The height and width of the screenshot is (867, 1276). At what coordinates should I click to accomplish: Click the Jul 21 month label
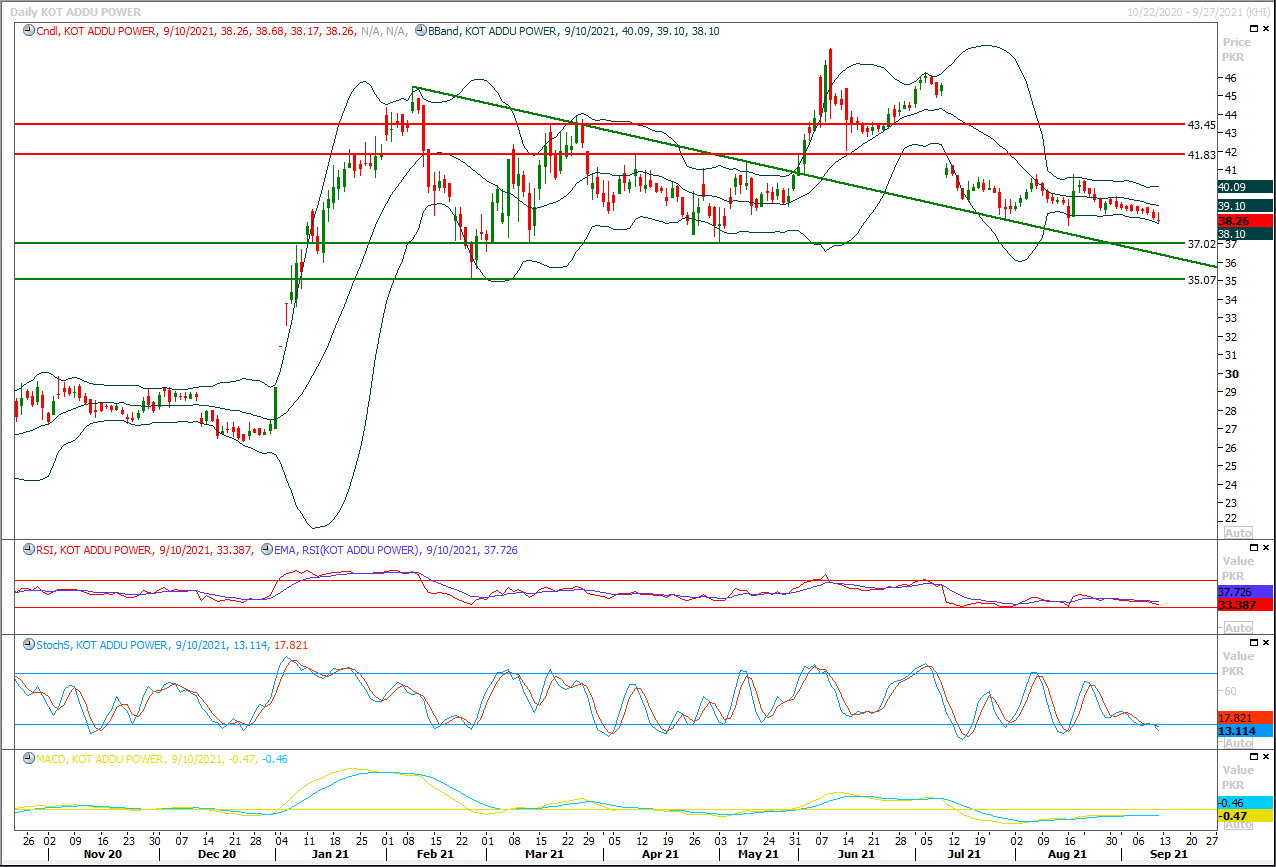963,855
